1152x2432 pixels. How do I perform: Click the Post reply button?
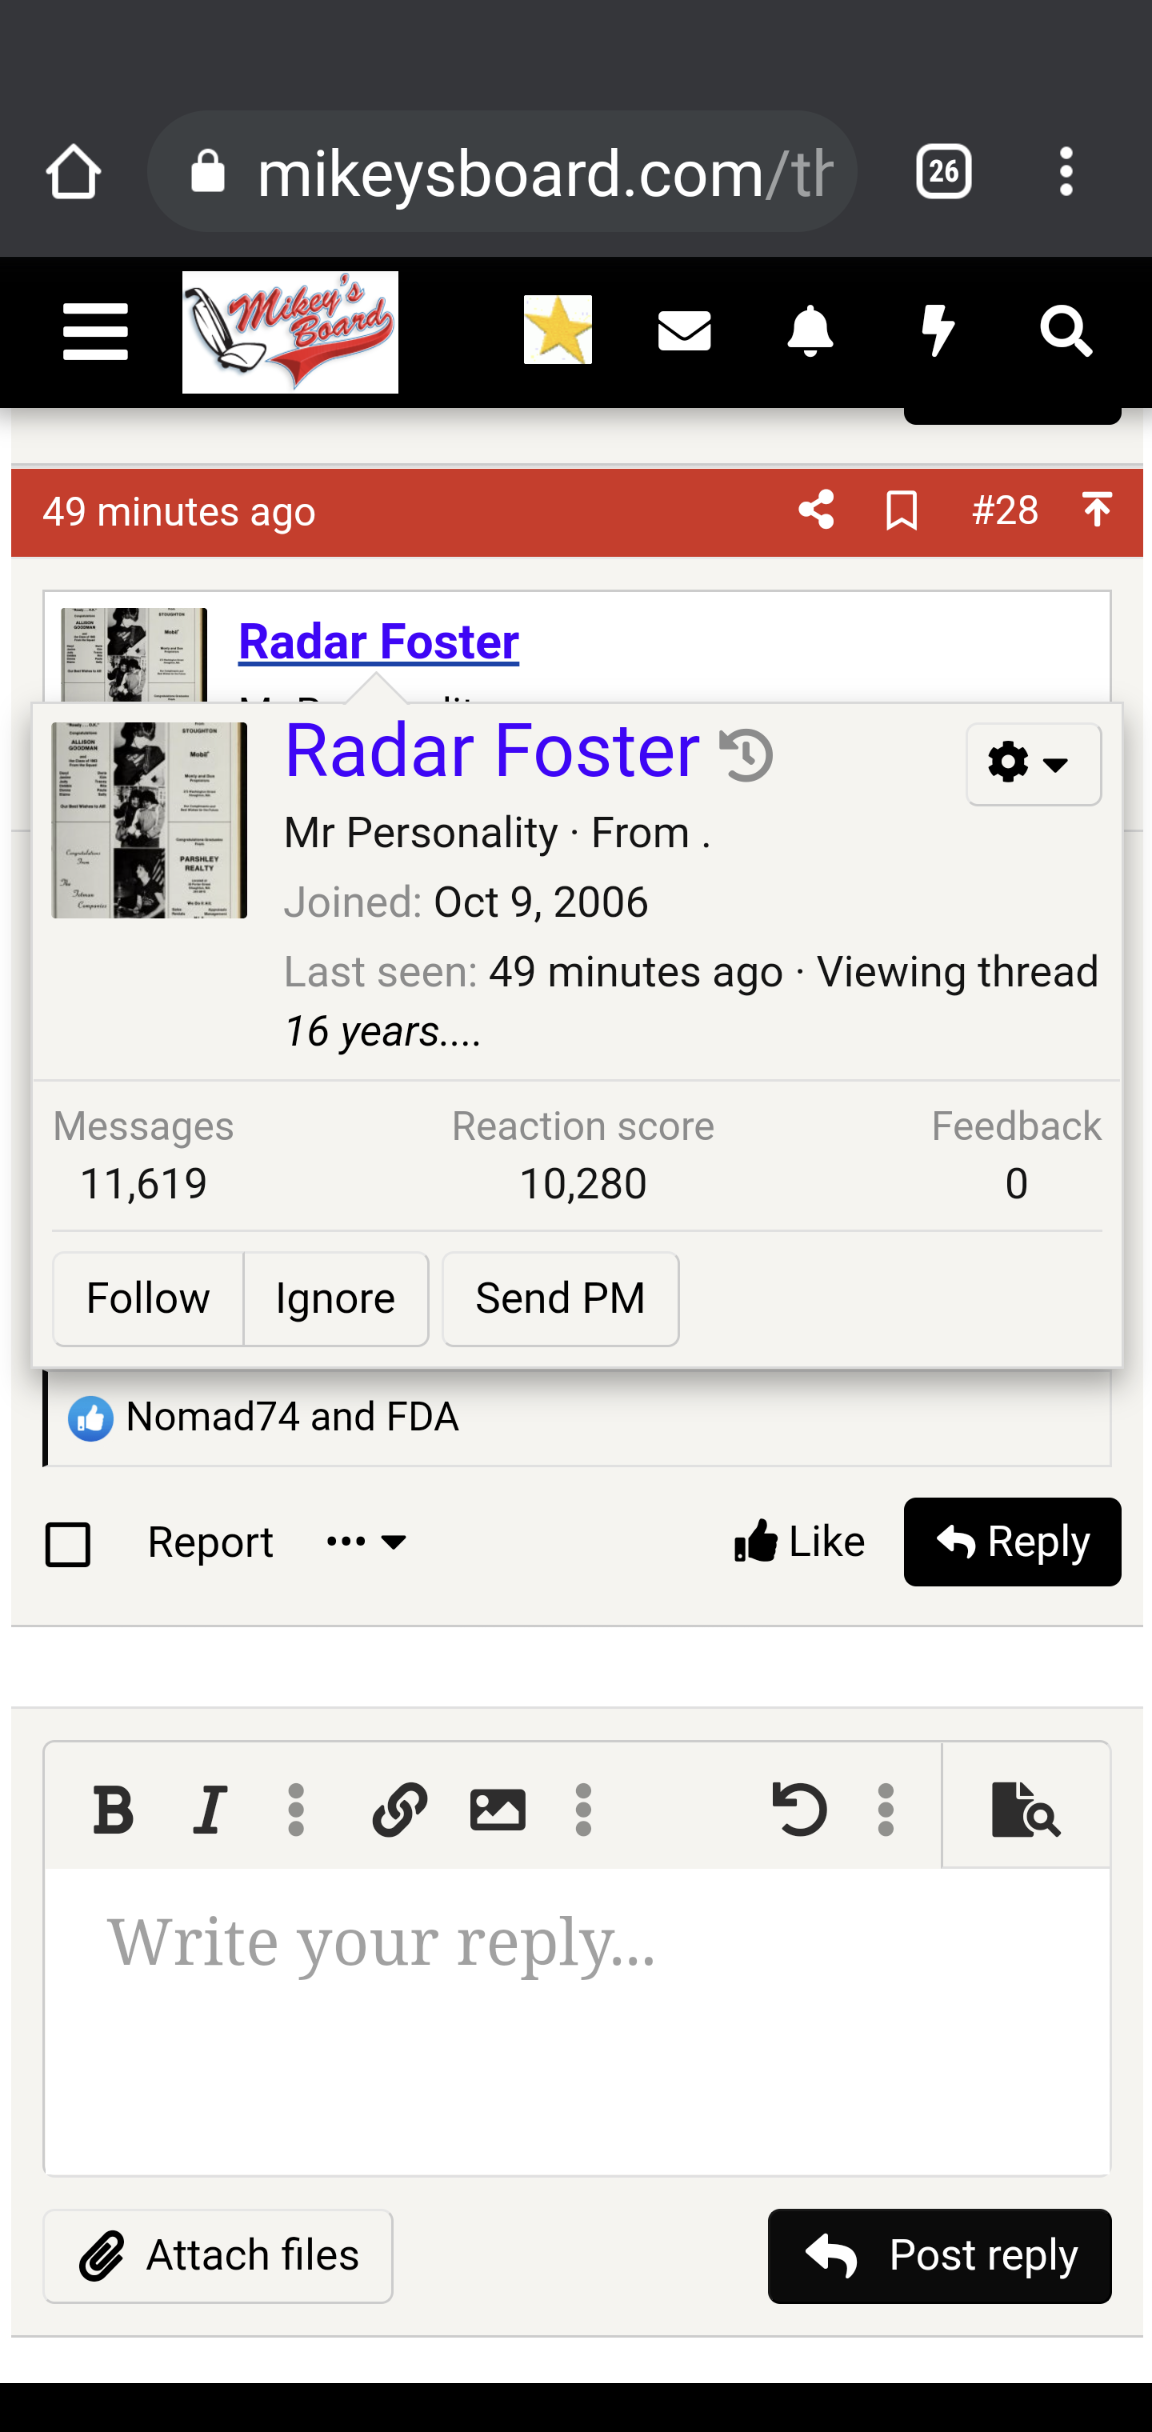pos(938,2256)
